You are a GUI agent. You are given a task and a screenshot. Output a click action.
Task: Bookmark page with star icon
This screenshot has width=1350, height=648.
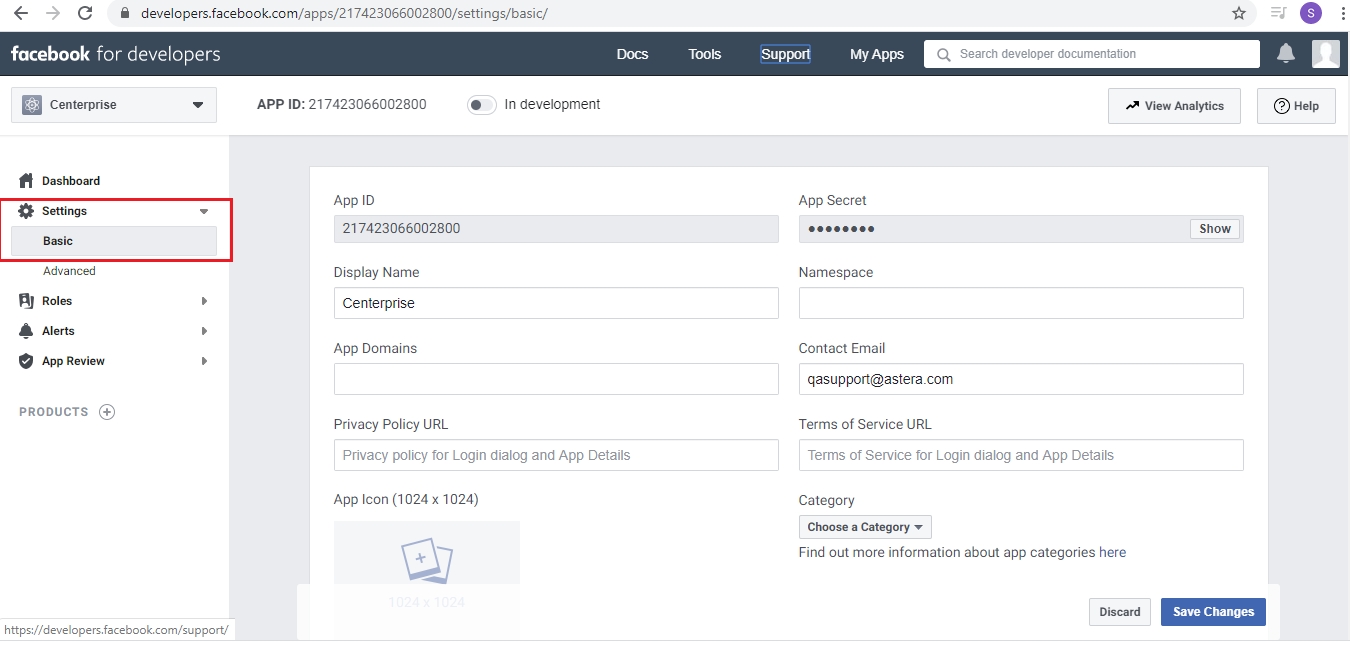pyautogui.click(x=1239, y=13)
